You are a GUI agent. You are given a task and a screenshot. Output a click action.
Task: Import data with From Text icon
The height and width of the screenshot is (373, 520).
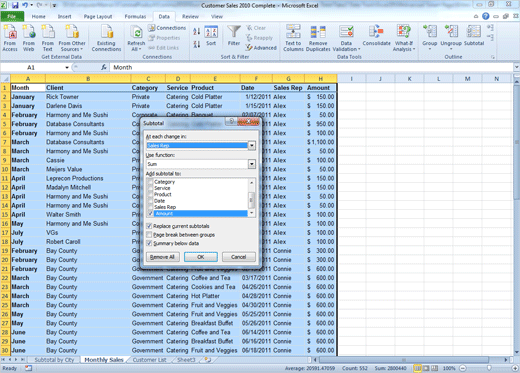coord(48,38)
